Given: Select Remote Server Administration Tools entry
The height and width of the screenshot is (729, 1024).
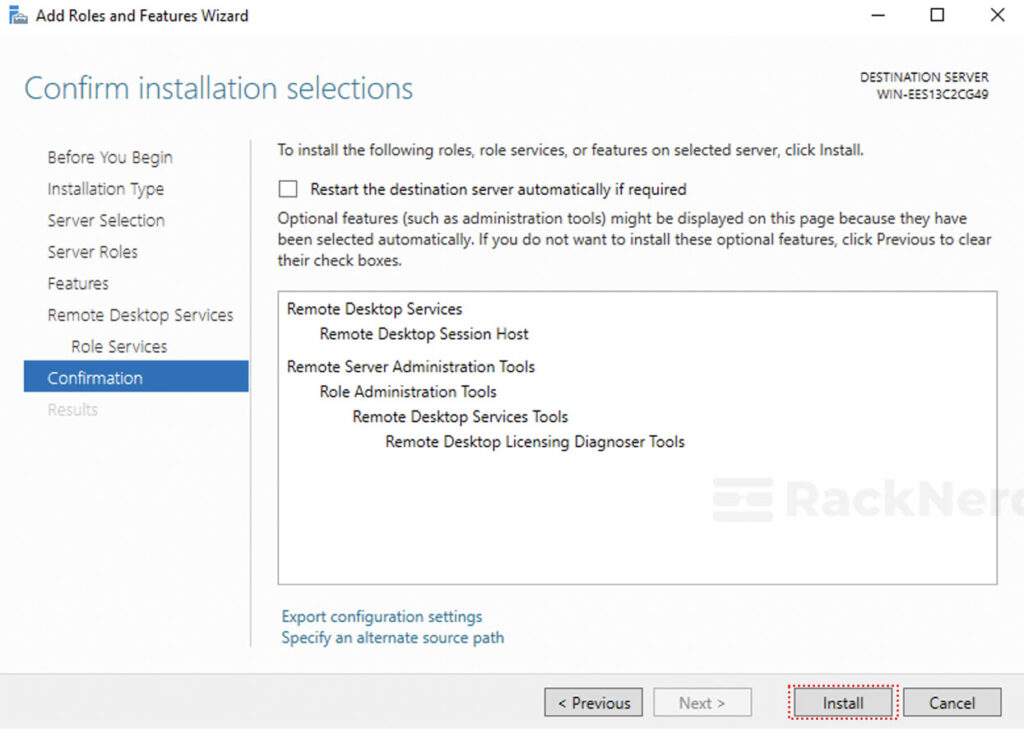Looking at the screenshot, I should 409,367.
